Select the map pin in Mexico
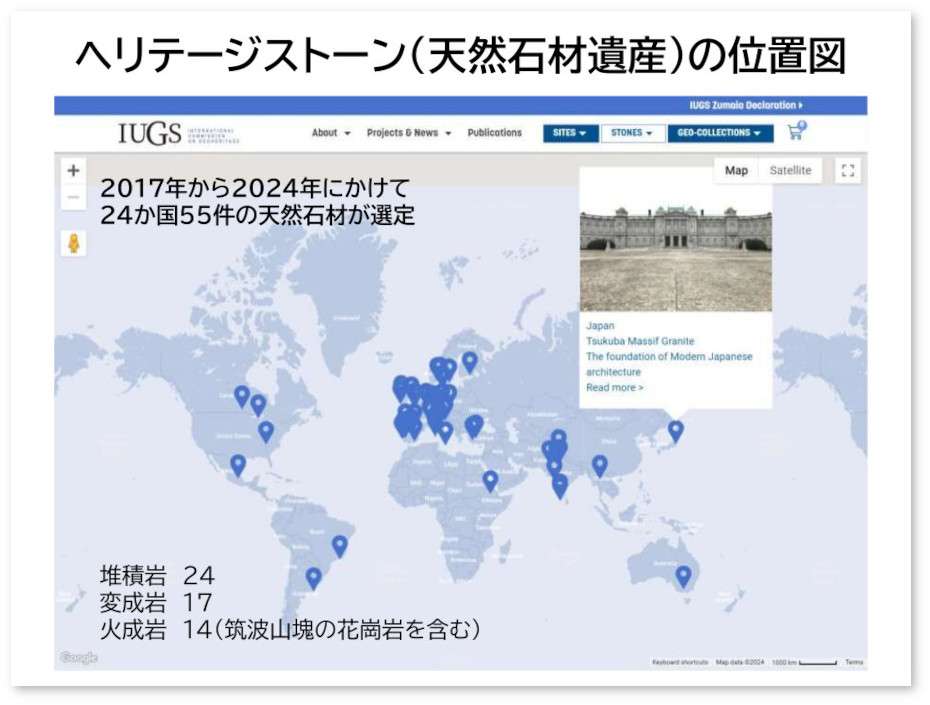 [238, 465]
